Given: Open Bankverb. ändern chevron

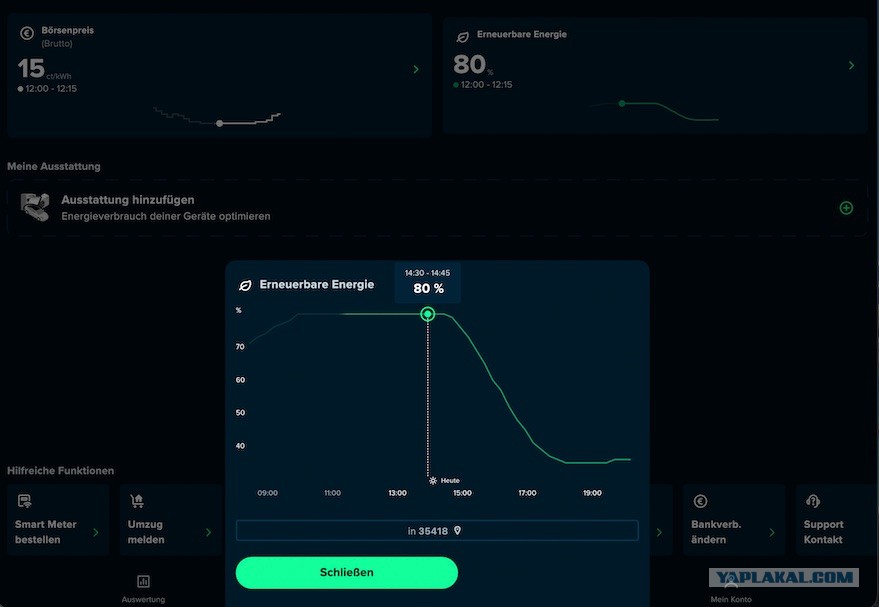Looking at the screenshot, I should point(772,532).
